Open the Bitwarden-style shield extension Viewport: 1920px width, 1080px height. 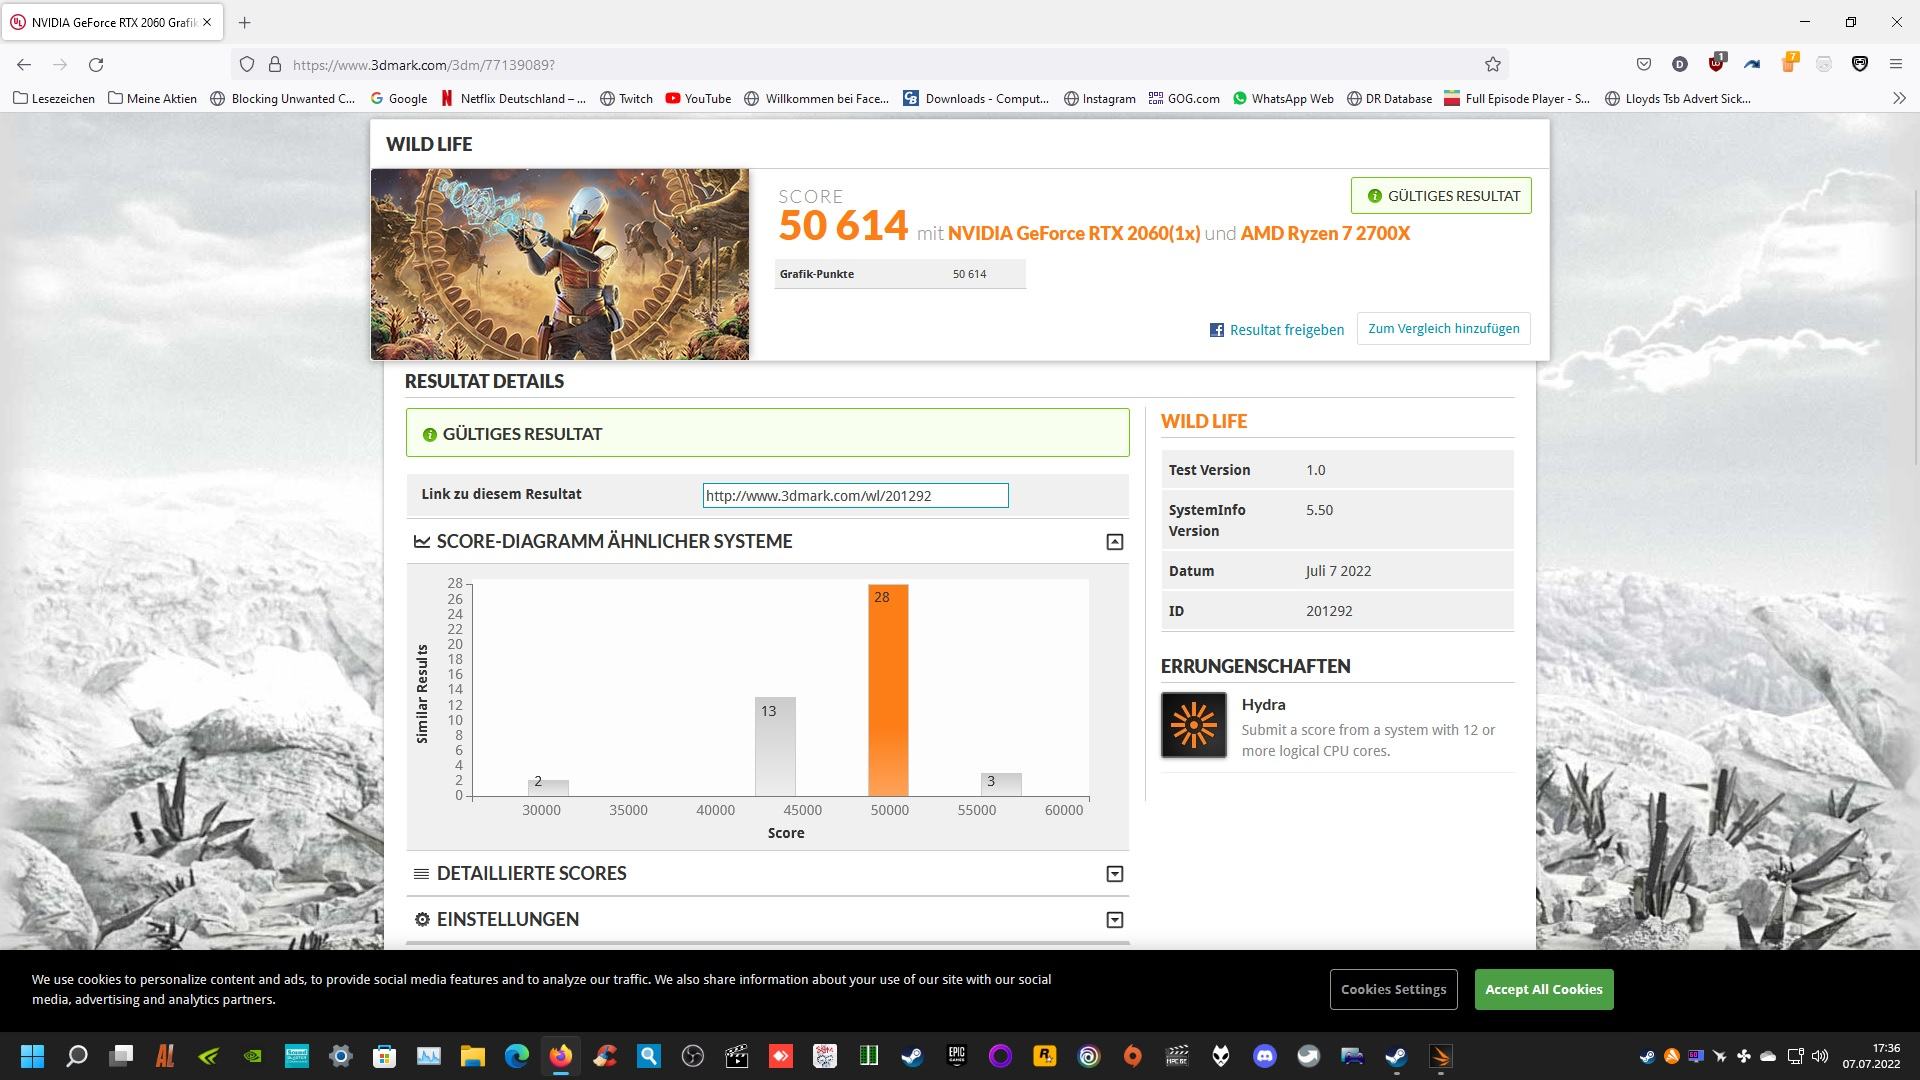point(1860,64)
